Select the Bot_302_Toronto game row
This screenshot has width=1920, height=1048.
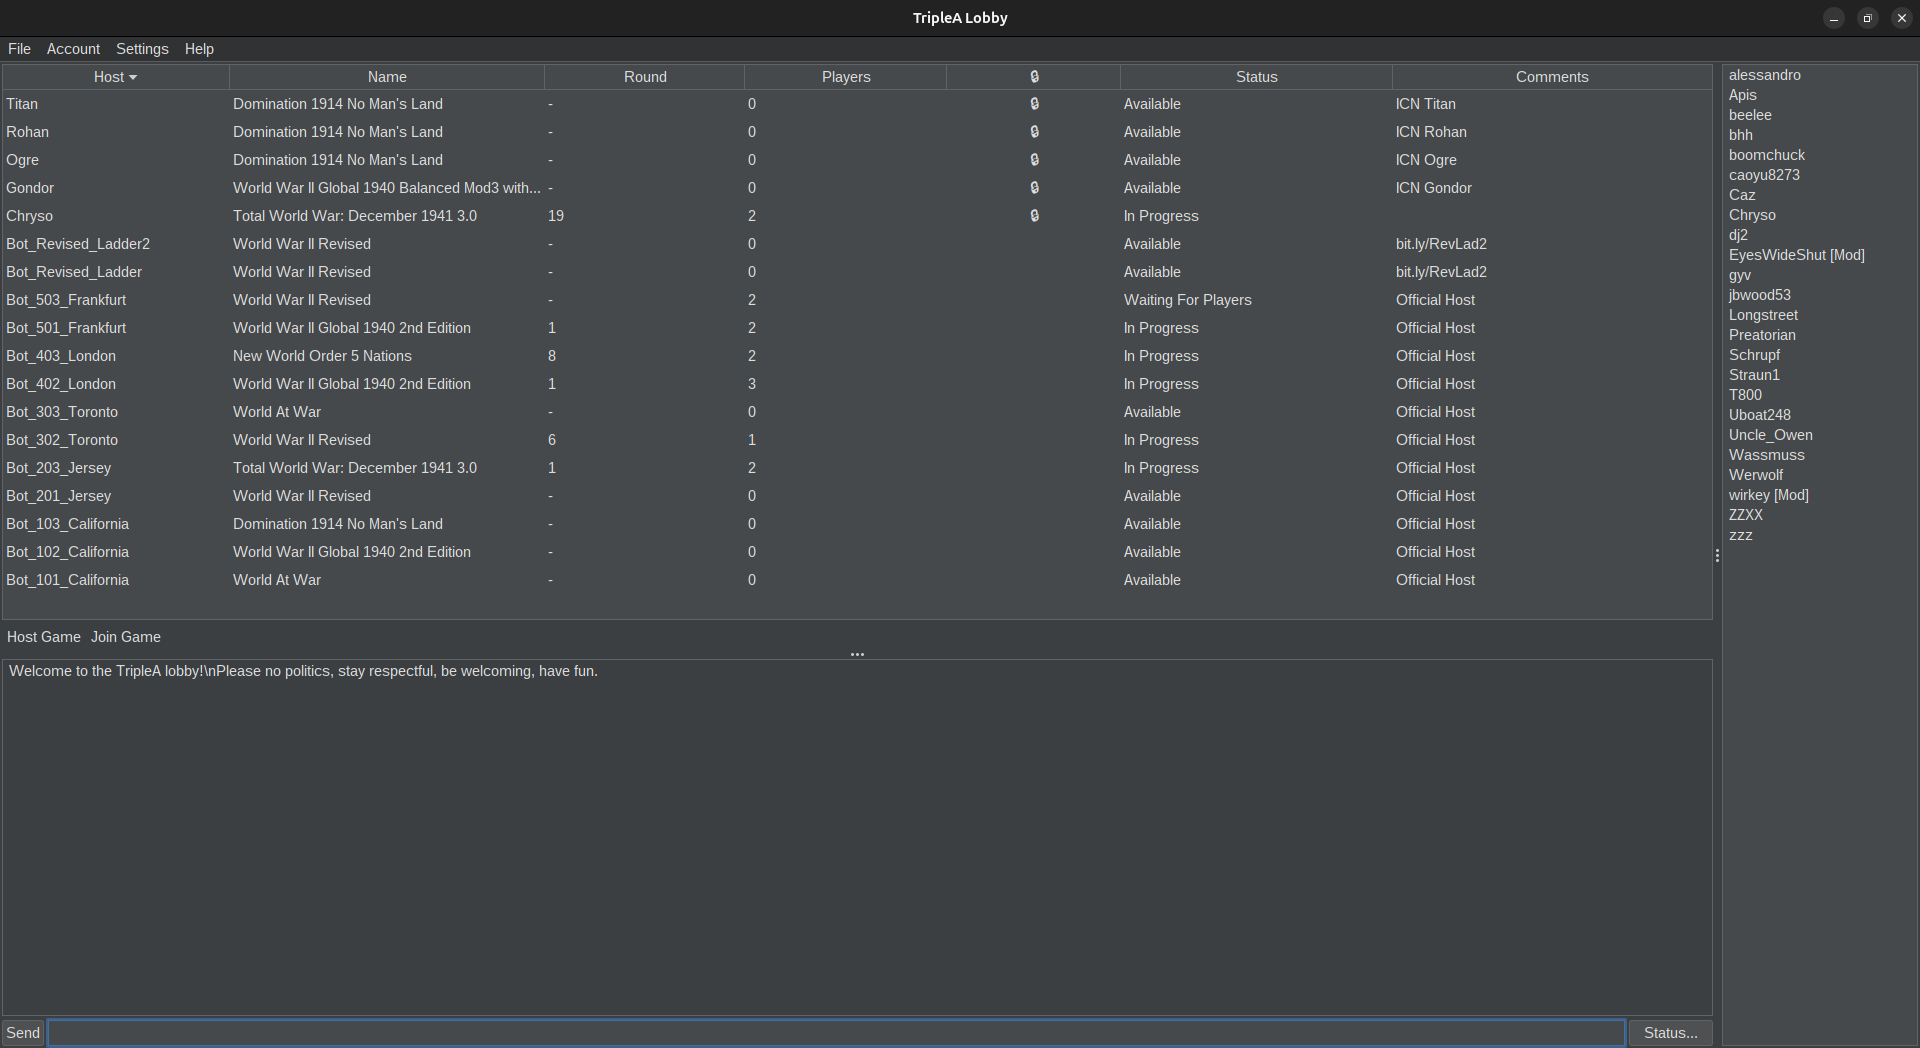click(857, 440)
